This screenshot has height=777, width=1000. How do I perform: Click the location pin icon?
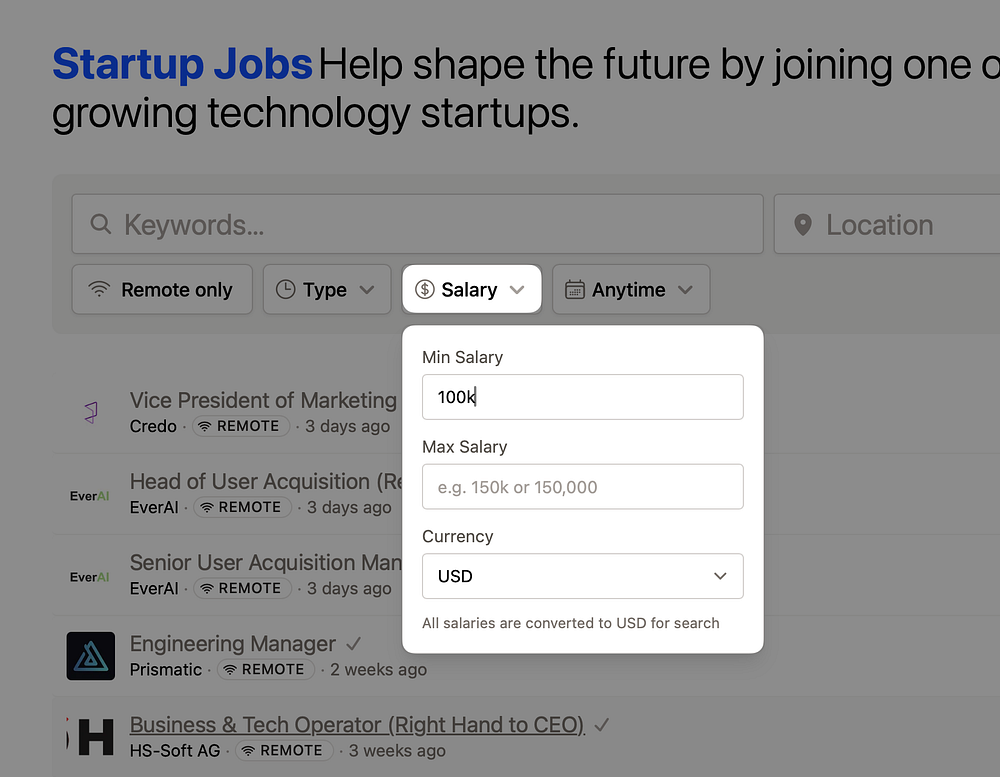pyautogui.click(x=802, y=225)
